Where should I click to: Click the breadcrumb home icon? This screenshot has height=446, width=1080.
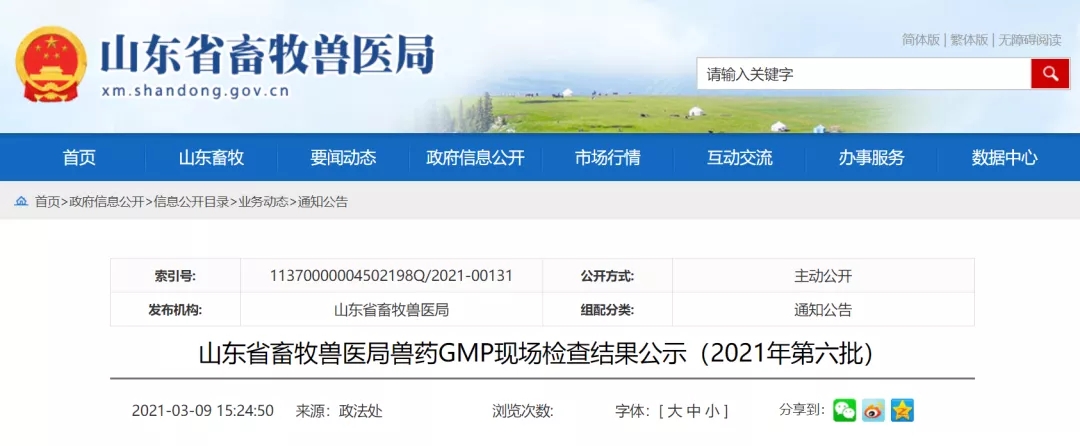point(21,202)
